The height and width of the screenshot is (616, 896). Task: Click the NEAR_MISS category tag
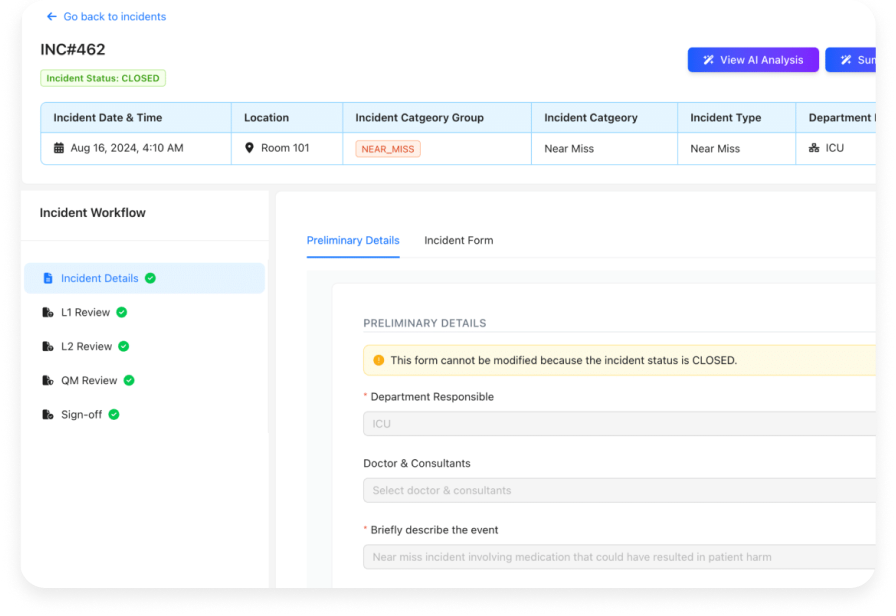(x=388, y=149)
